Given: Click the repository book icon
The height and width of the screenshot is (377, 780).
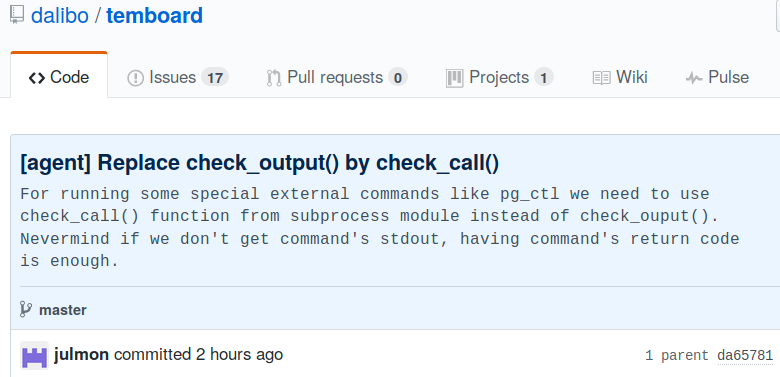Looking at the screenshot, I should pyautogui.click(x=16, y=15).
